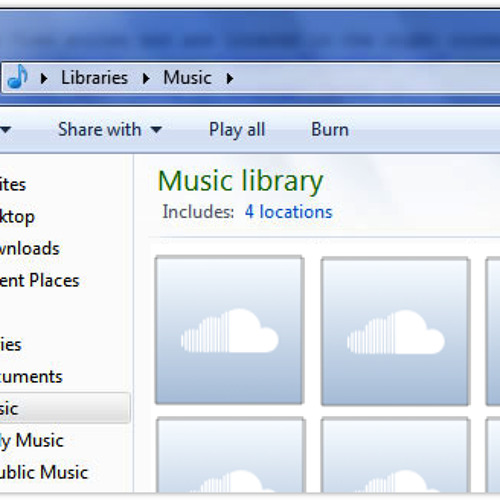
Task: Expand the arrow before Libraries in breadcrumb
Action: pos(44,79)
